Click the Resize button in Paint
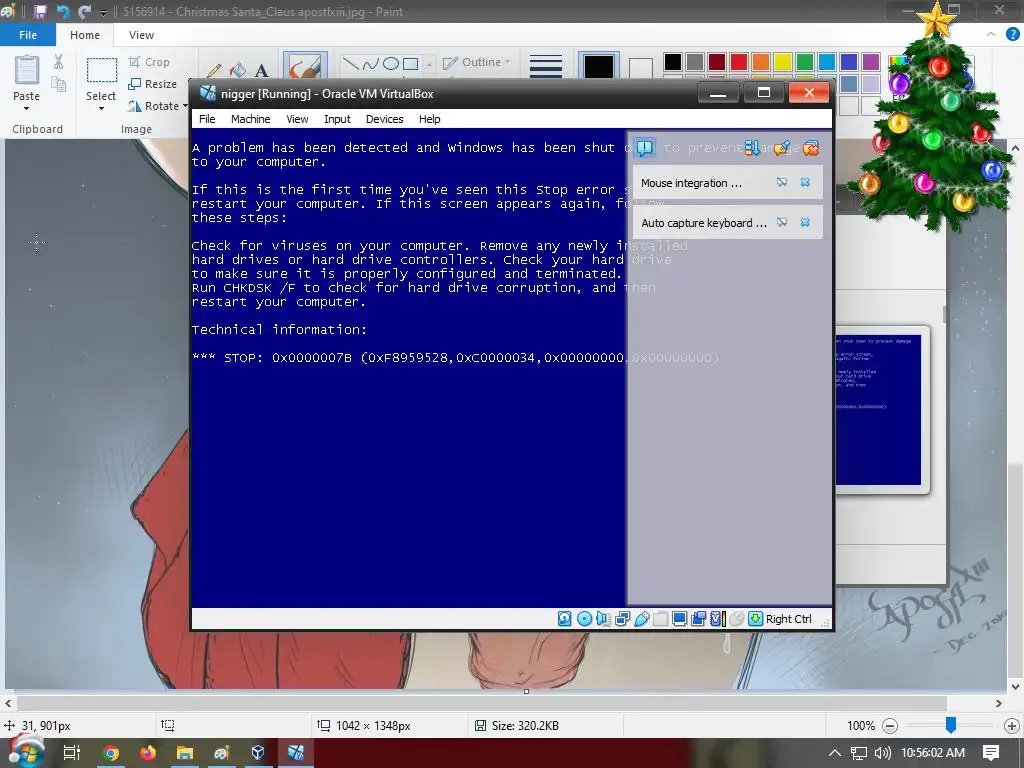Viewport: 1024px width, 768px height. (153, 84)
